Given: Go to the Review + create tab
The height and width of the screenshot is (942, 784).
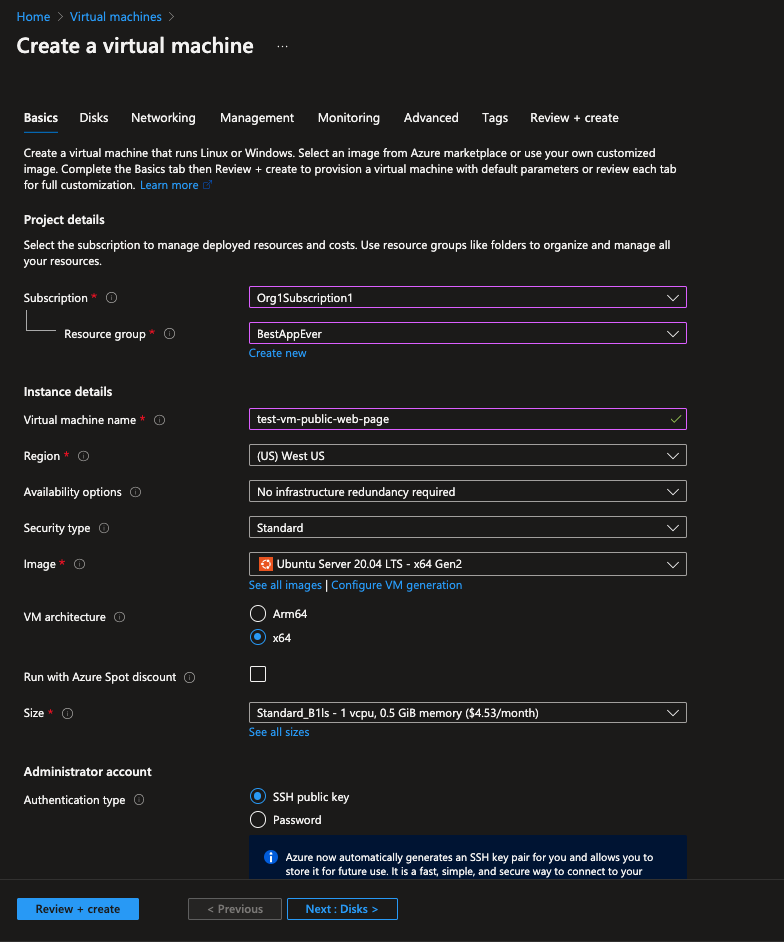Looking at the screenshot, I should 574,118.
